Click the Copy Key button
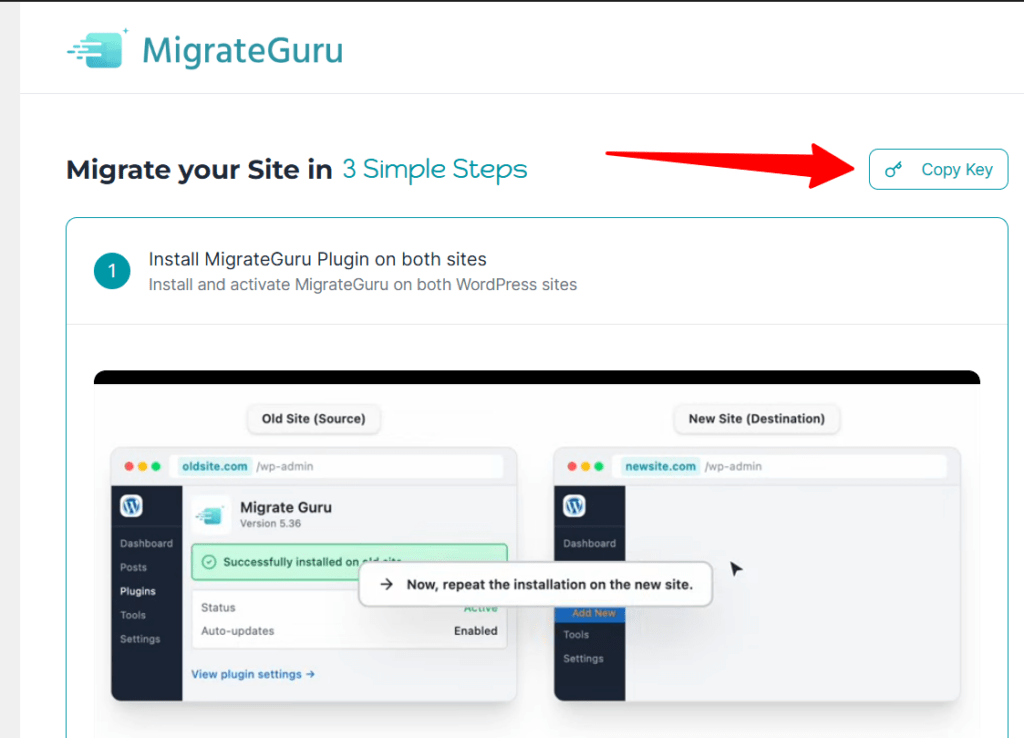 click(x=938, y=169)
